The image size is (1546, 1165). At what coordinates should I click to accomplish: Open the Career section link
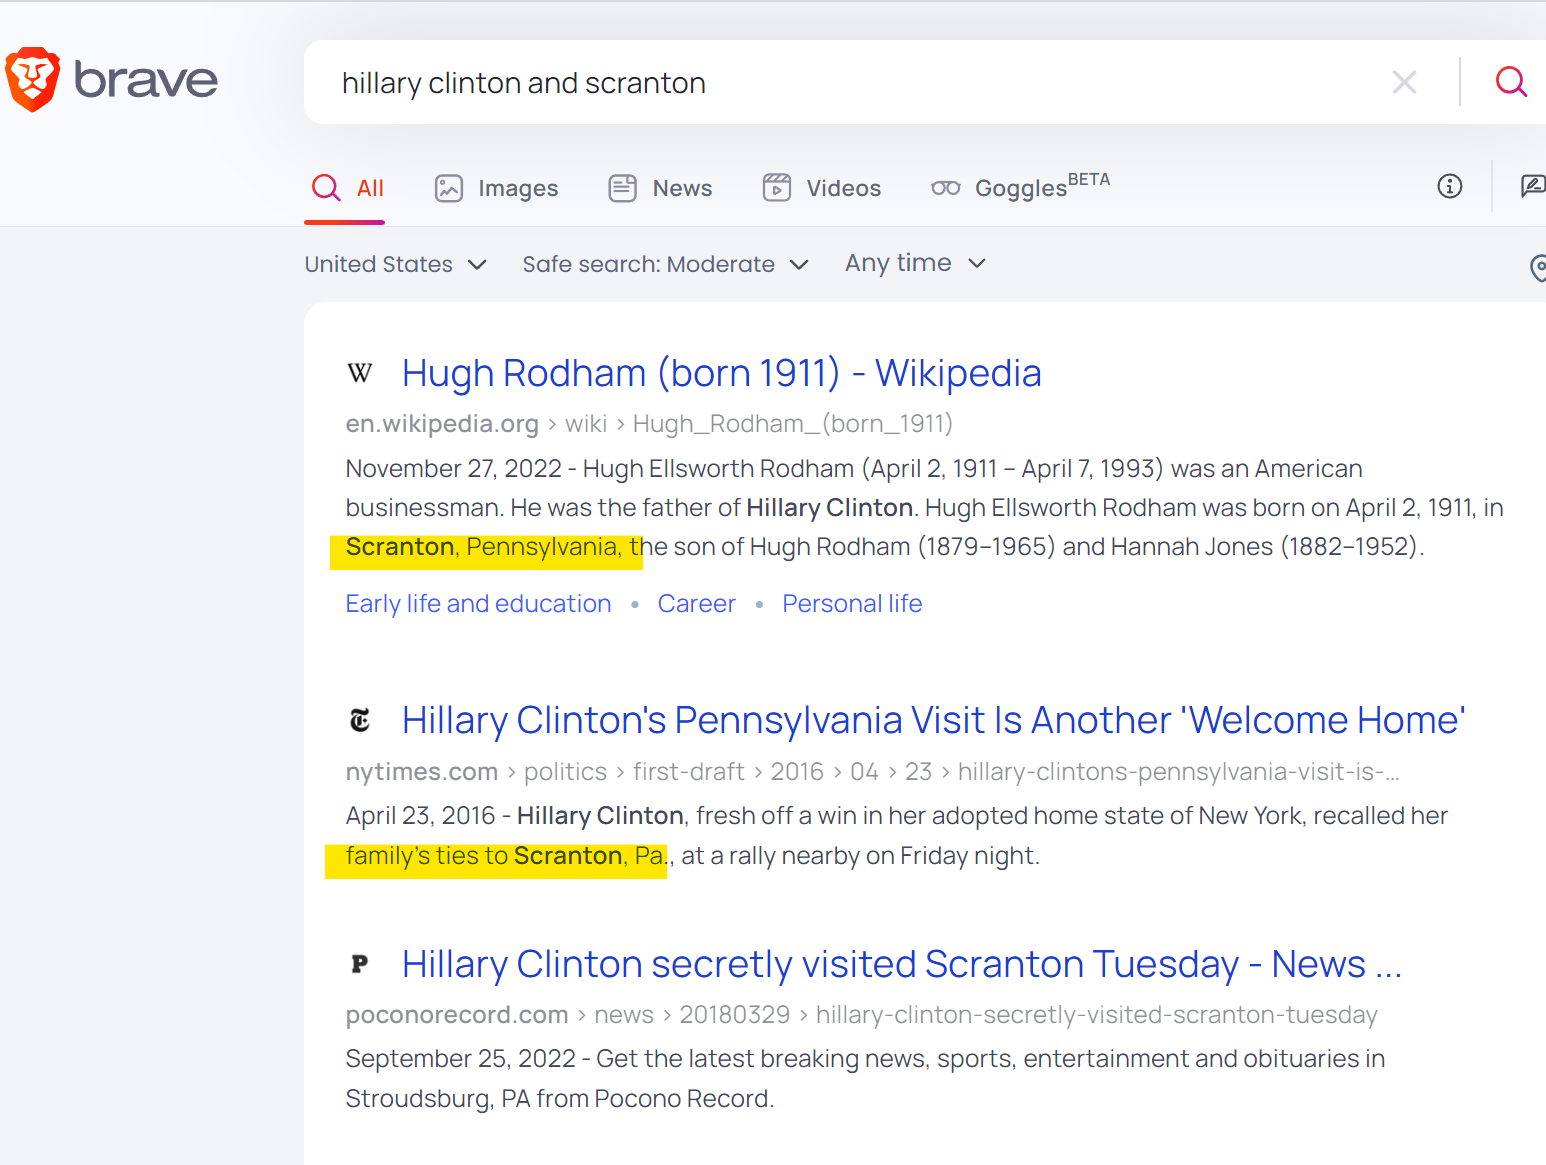point(696,604)
